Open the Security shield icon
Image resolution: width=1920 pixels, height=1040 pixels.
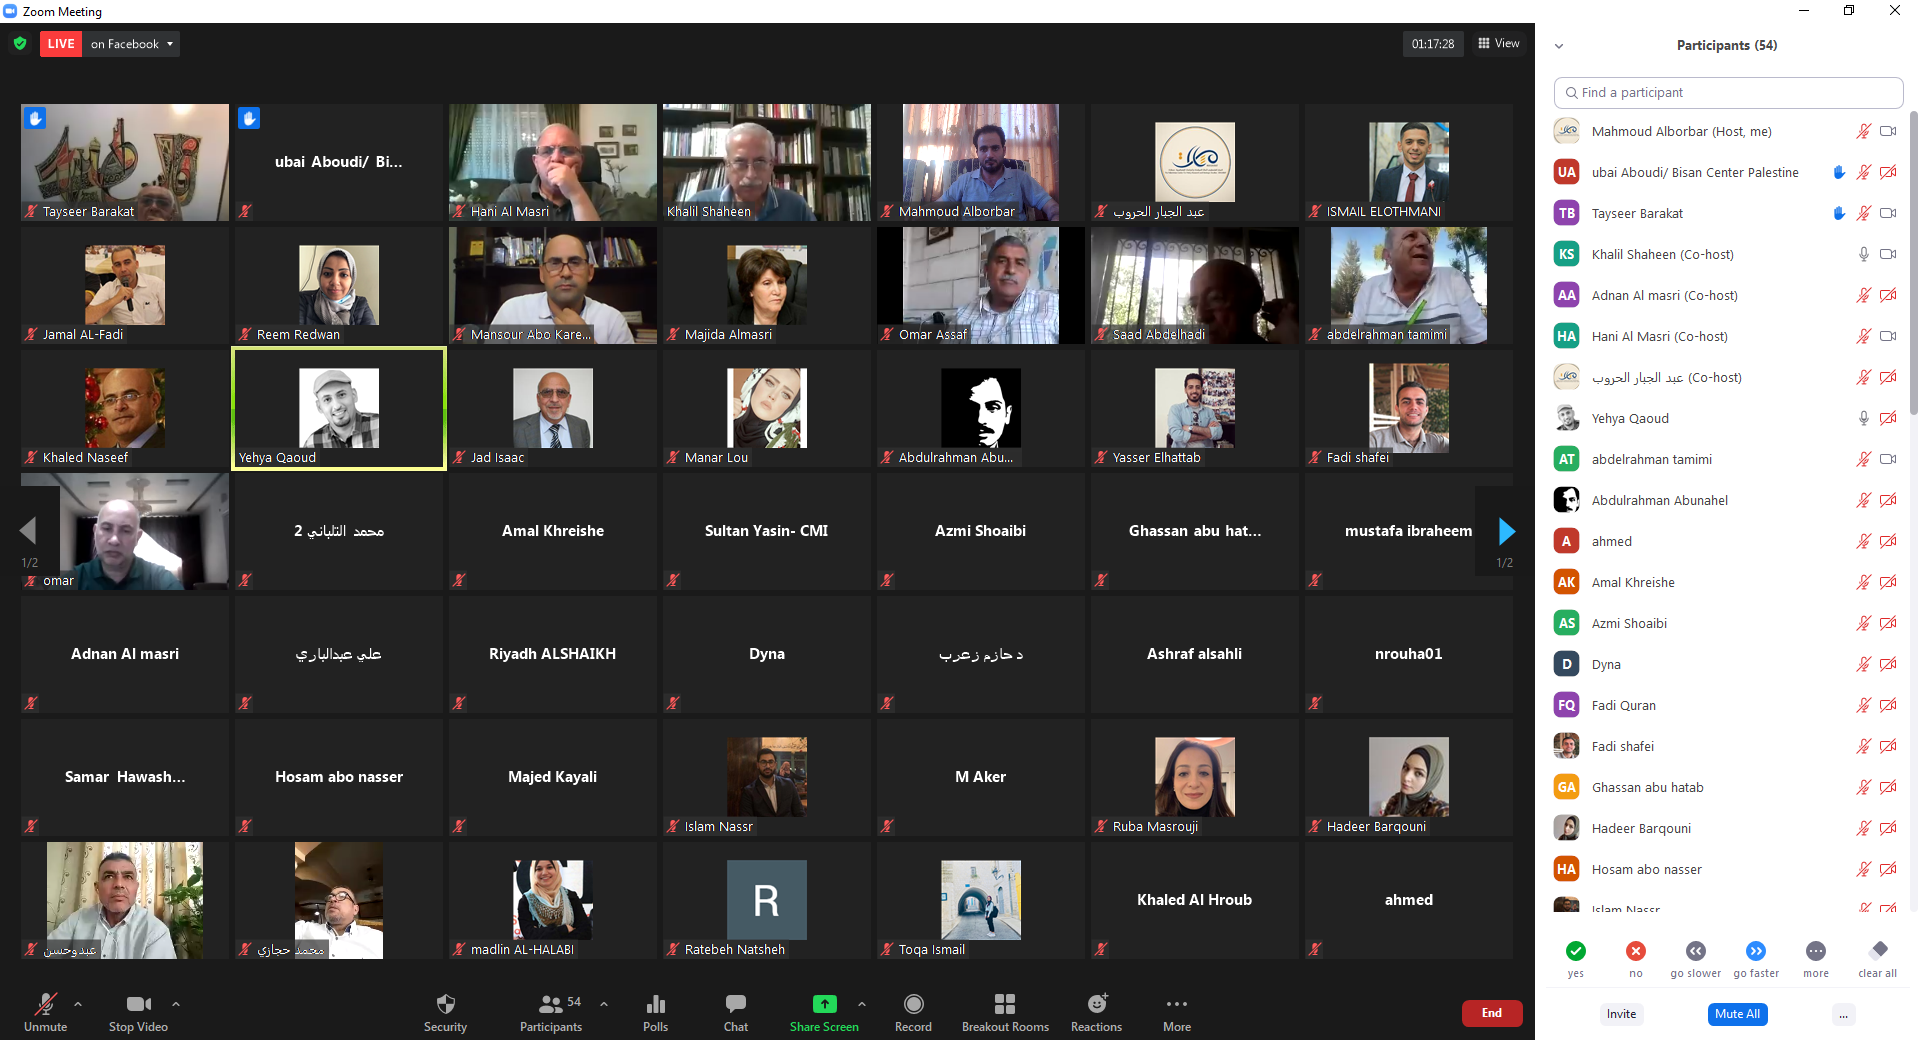coord(445,1005)
